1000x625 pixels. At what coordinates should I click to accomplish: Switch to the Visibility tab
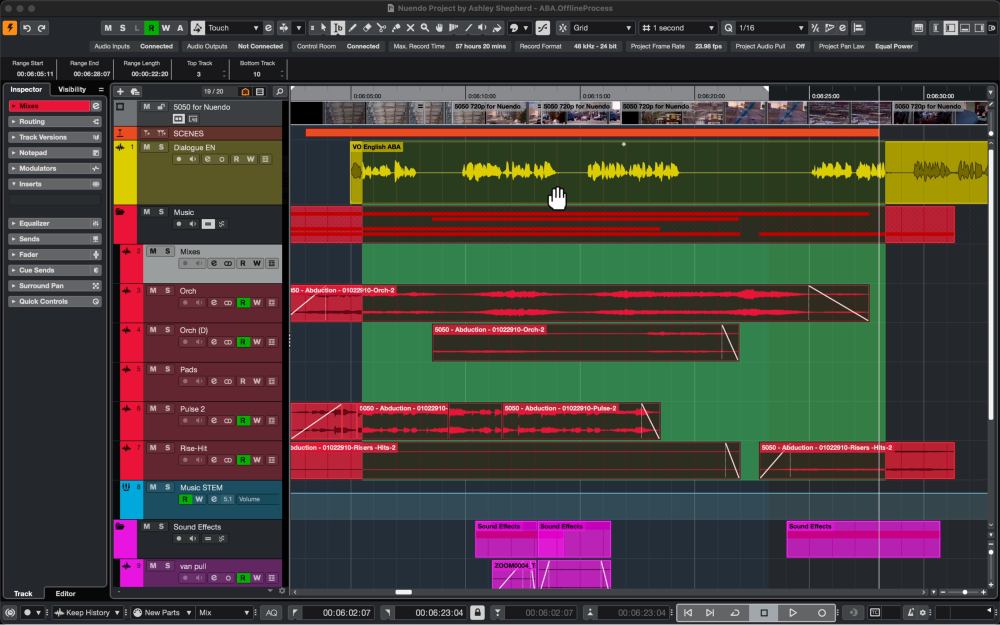72,89
